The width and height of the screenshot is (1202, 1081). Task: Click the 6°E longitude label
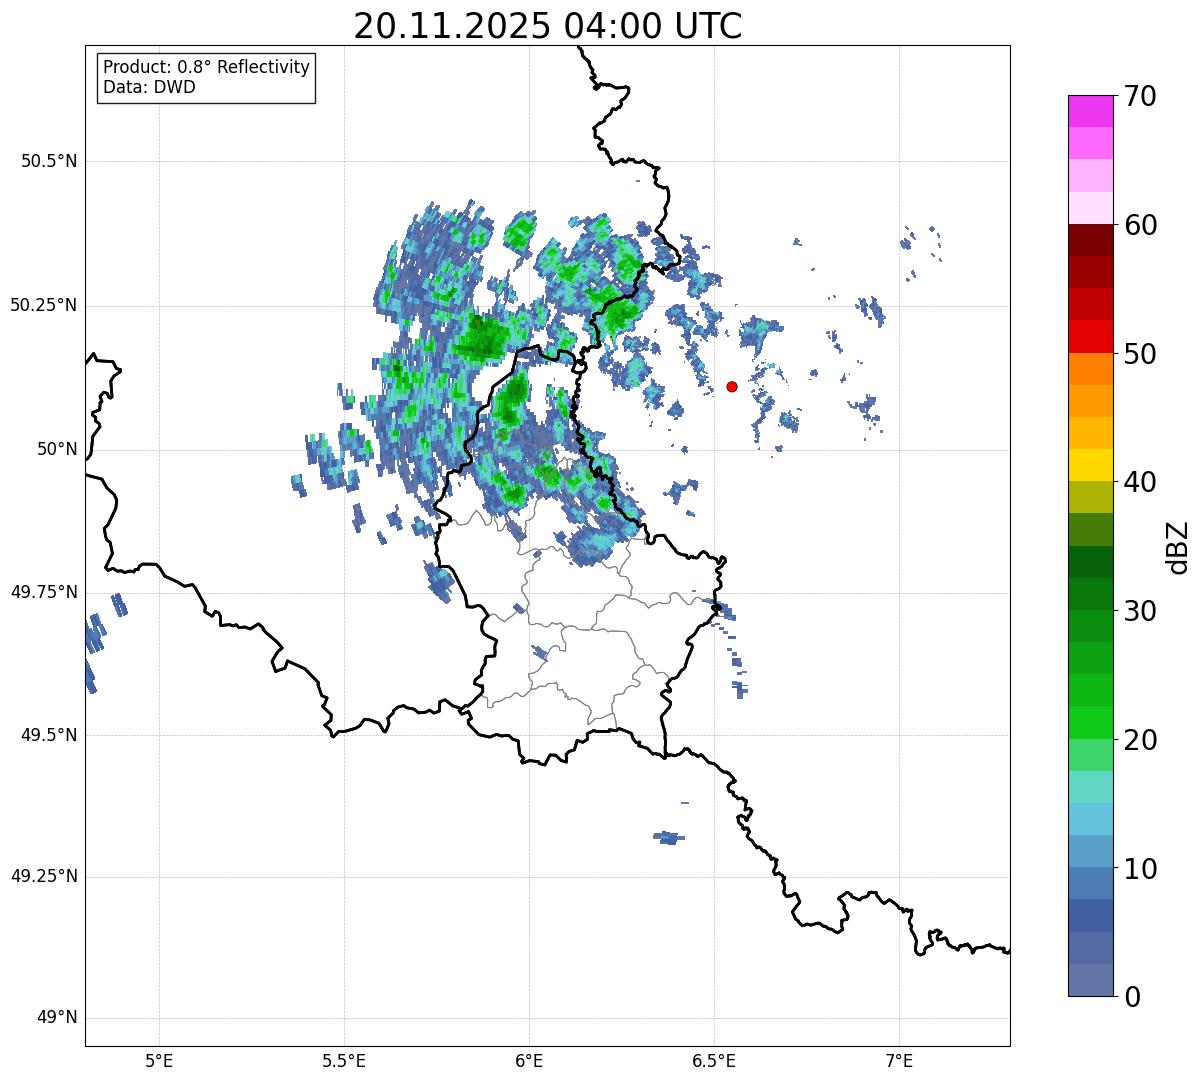[x=529, y=1060]
